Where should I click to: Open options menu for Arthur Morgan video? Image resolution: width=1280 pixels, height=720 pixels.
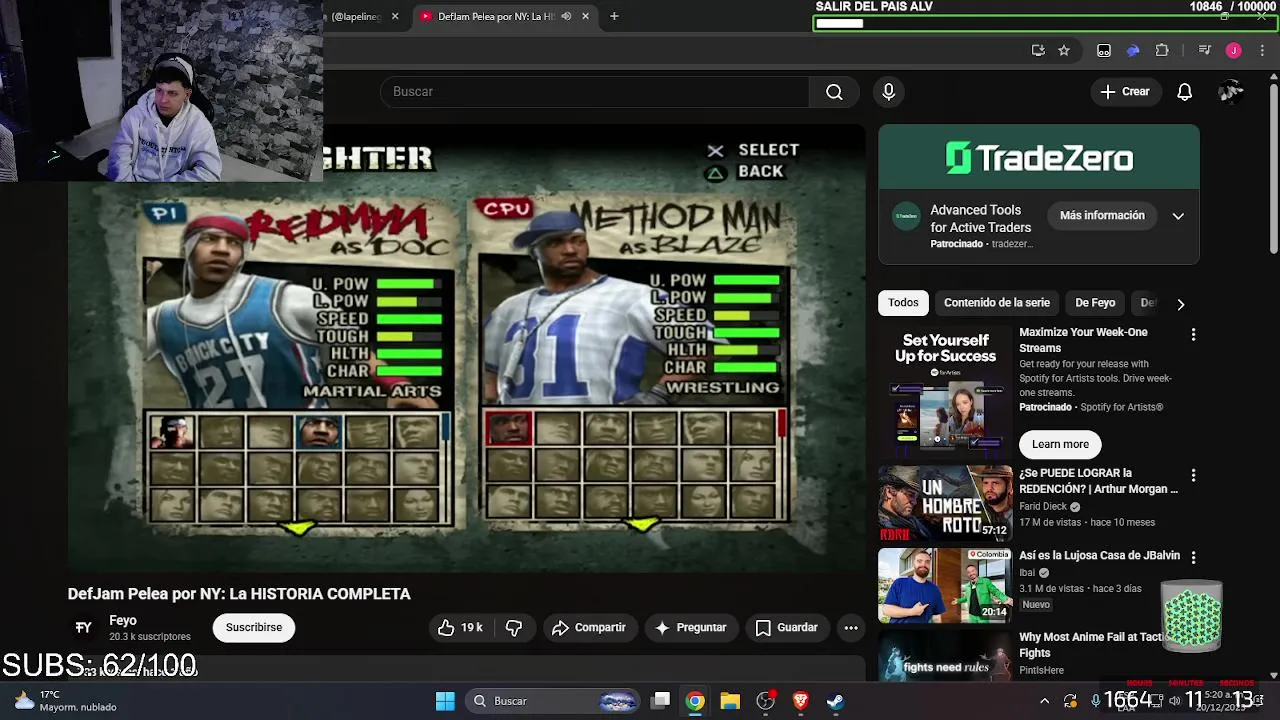(1193, 476)
